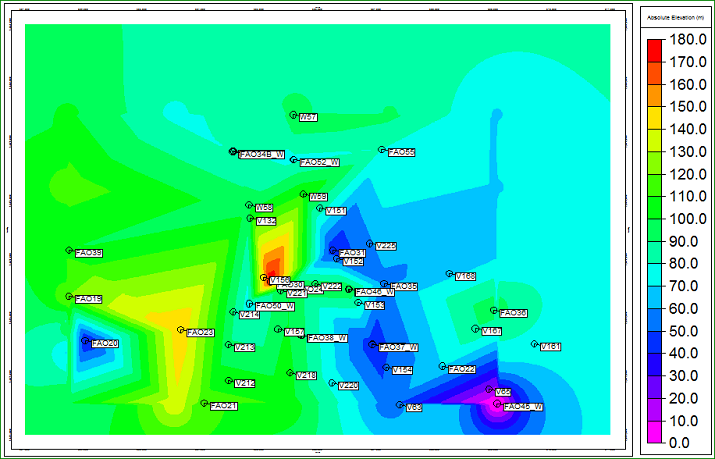The image size is (715, 459).
Task: Pick the W59 well marker symbol
Action: [x=303, y=194]
